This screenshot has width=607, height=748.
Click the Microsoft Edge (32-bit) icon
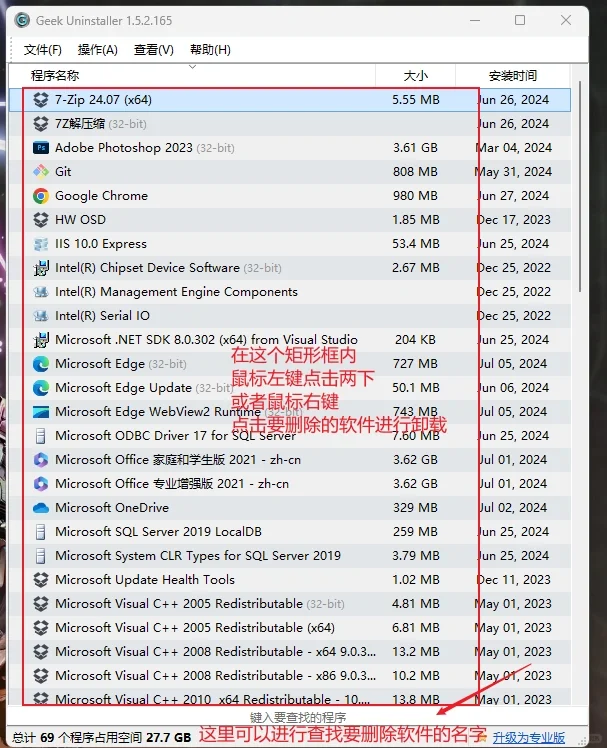coord(41,364)
